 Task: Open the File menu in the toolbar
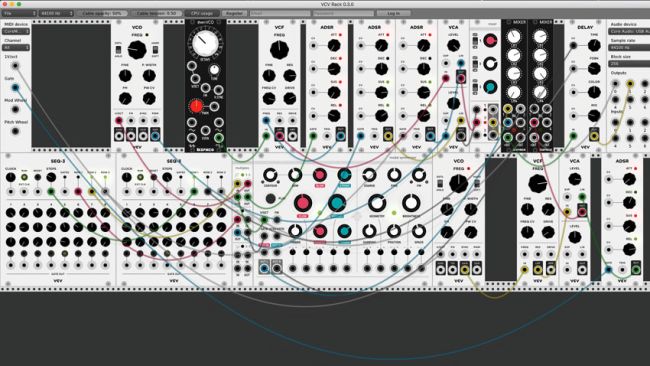(x=19, y=13)
